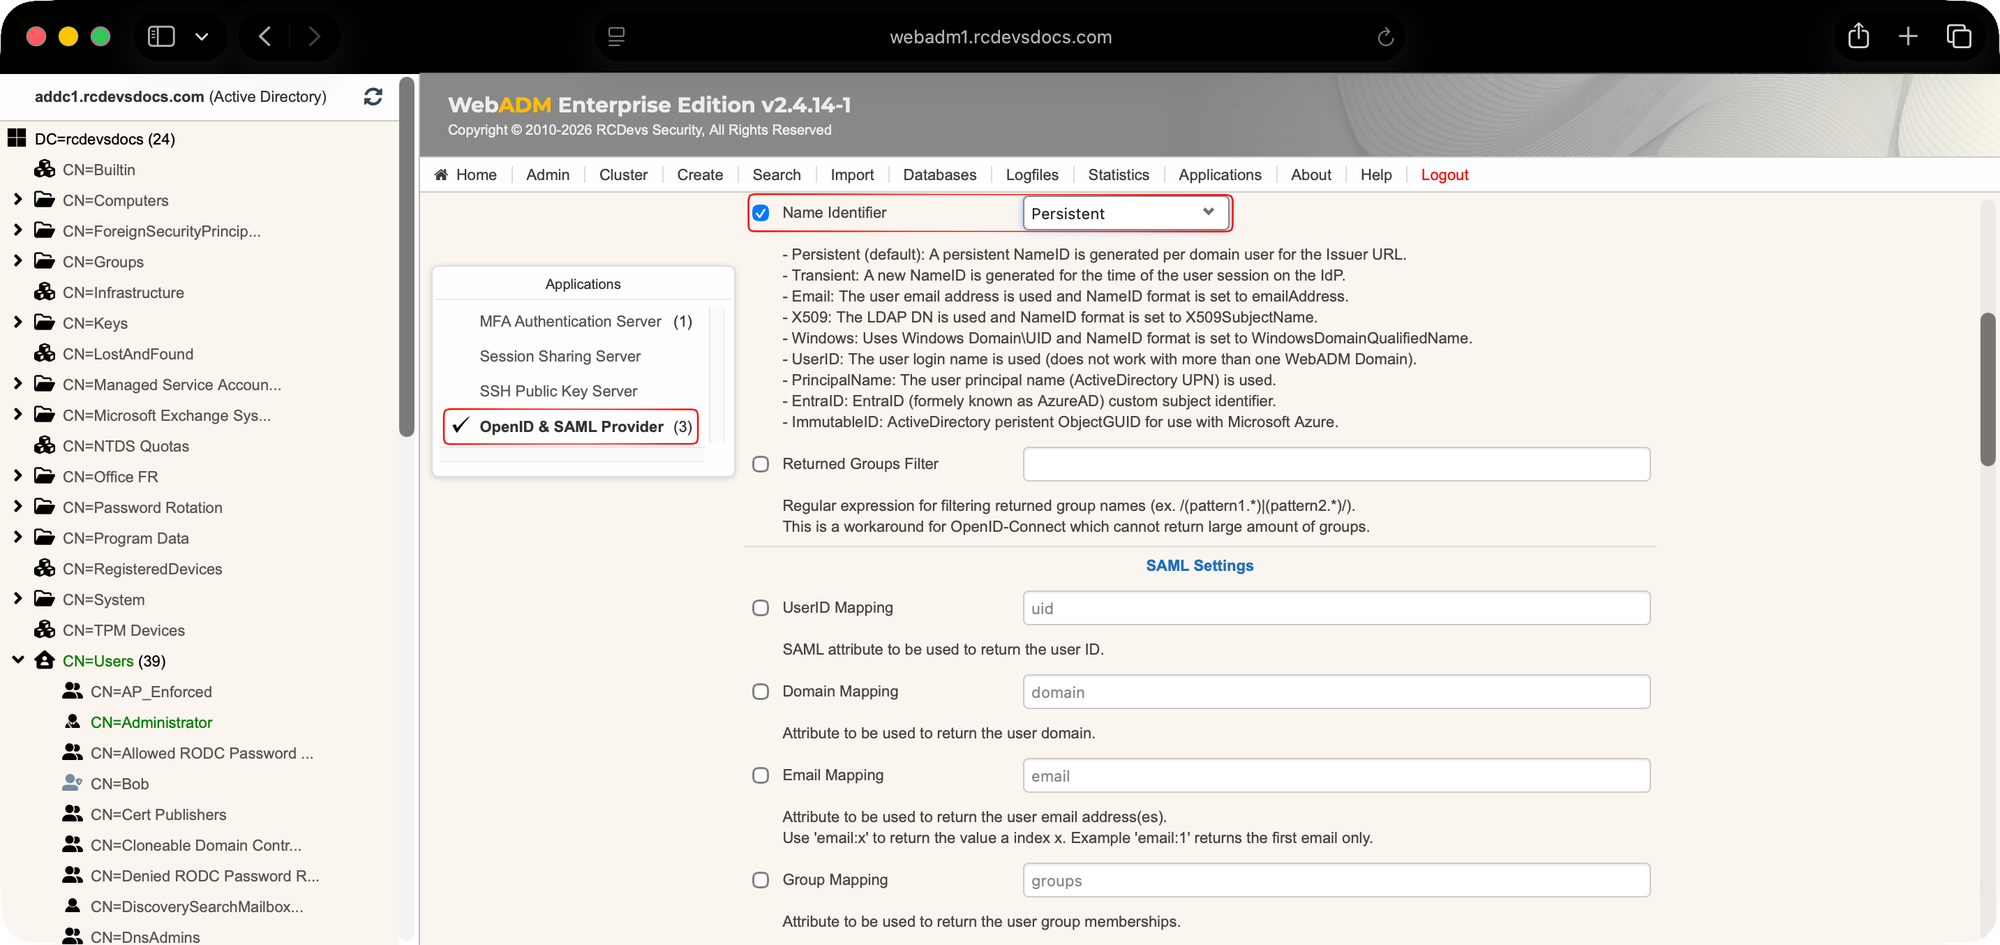Click the CN=AP_Enforced group icon
Screen dimensions: 2000x945
tap(73, 691)
